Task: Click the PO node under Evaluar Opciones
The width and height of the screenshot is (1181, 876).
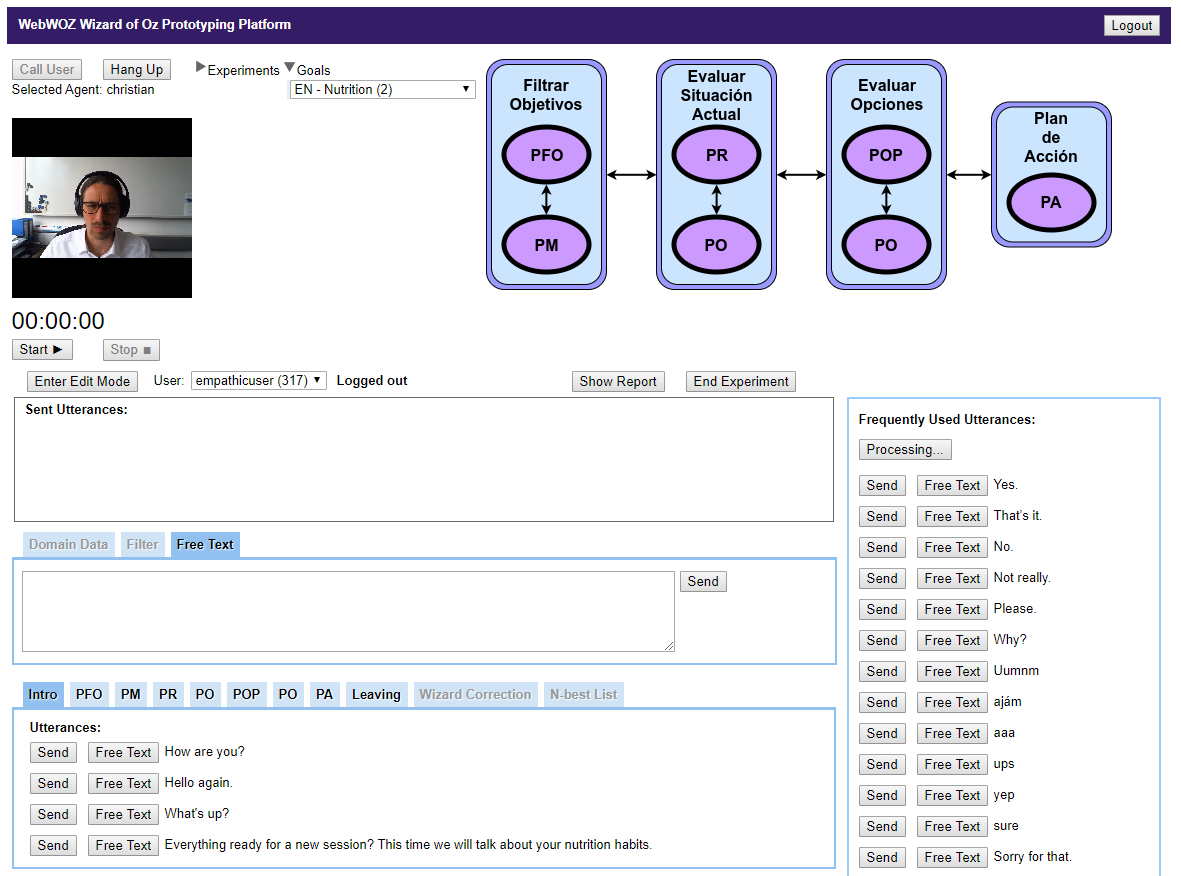Action: point(886,245)
